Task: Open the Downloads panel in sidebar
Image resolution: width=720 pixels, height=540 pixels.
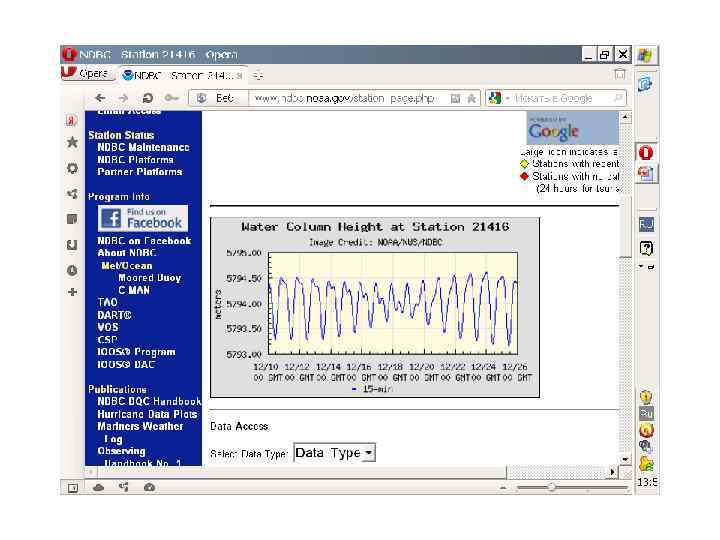Action: [x=72, y=245]
